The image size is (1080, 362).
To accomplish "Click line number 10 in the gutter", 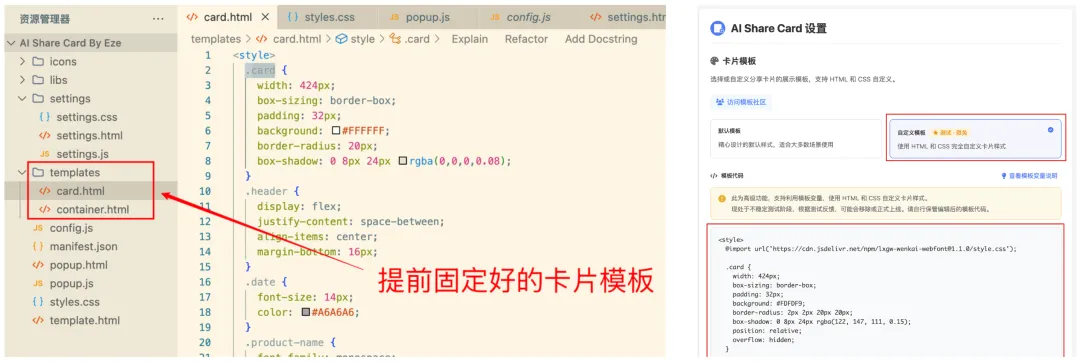I will [205, 191].
